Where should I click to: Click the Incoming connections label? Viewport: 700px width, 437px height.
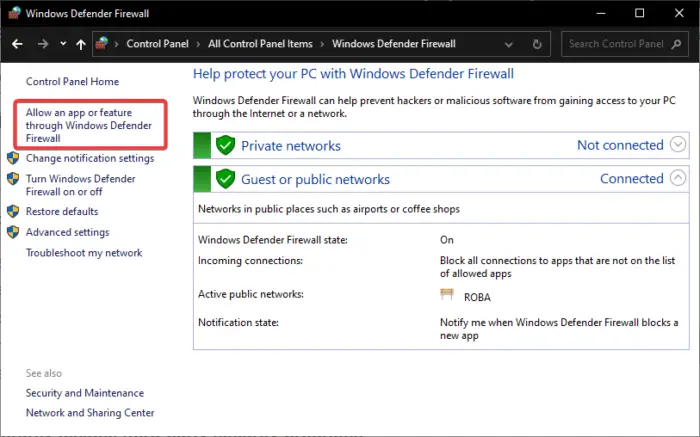[250, 260]
